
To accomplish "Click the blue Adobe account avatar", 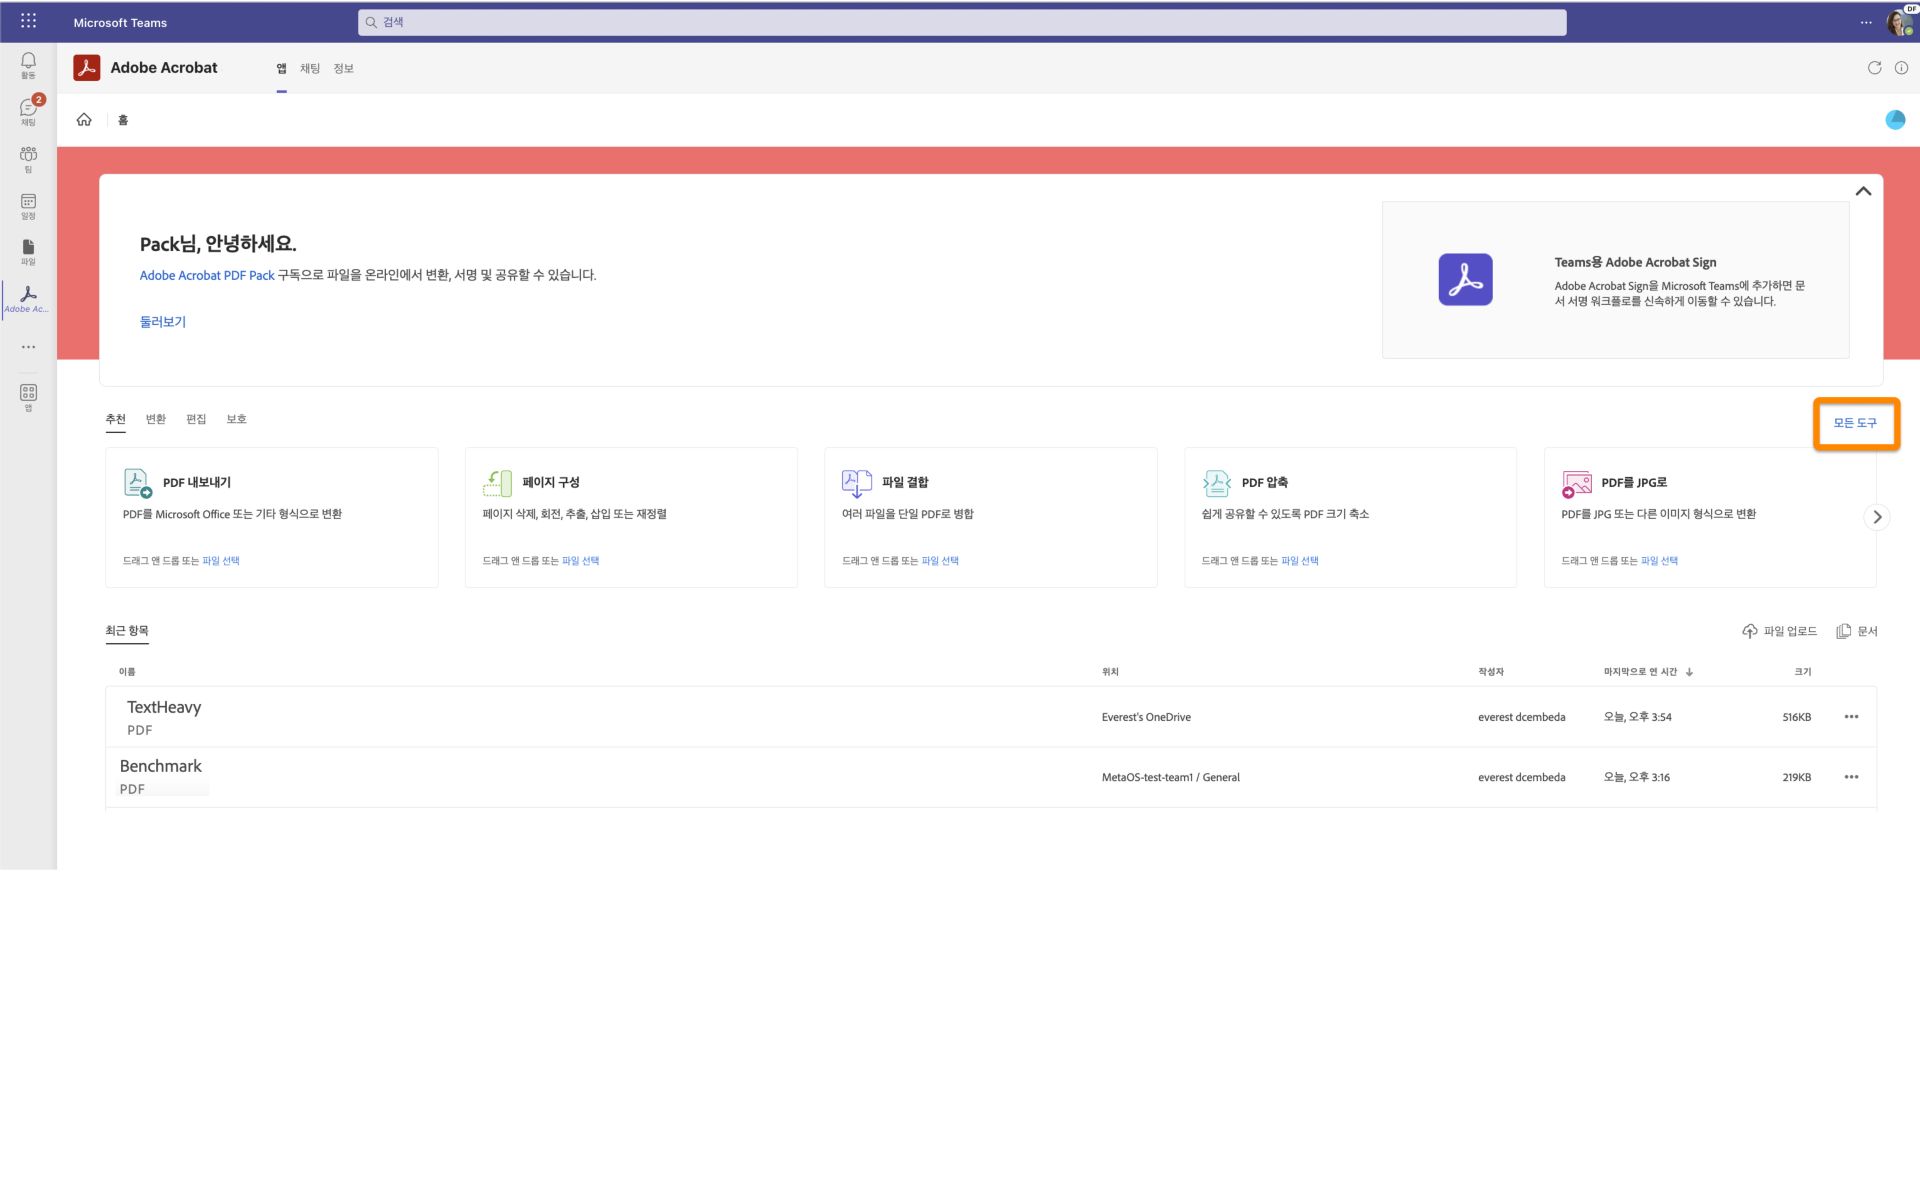I will pos(1895,120).
